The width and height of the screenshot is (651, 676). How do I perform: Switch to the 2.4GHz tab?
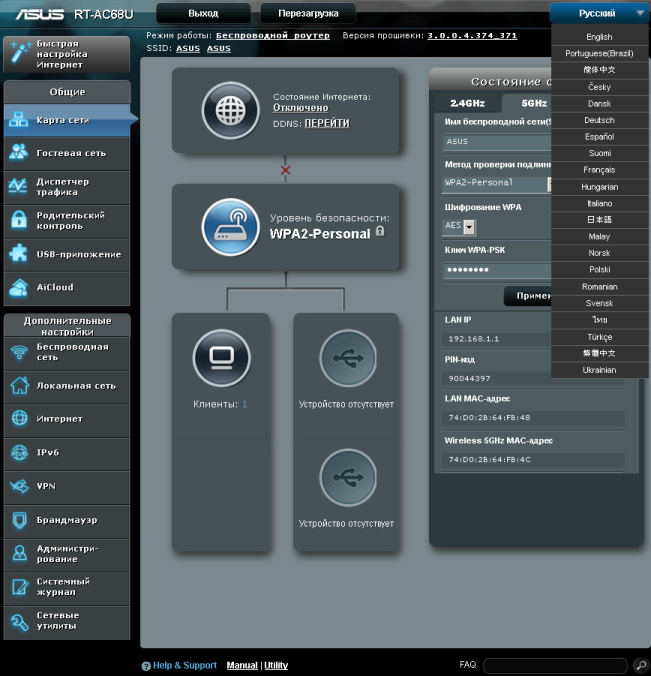pos(468,103)
